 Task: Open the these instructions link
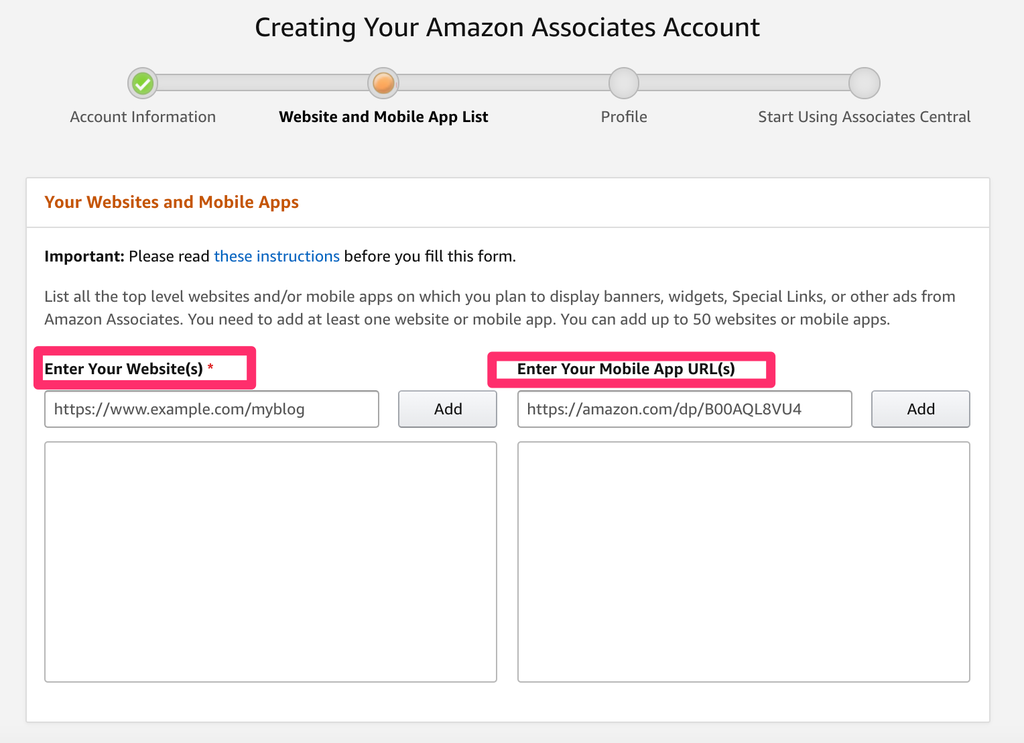(276, 256)
